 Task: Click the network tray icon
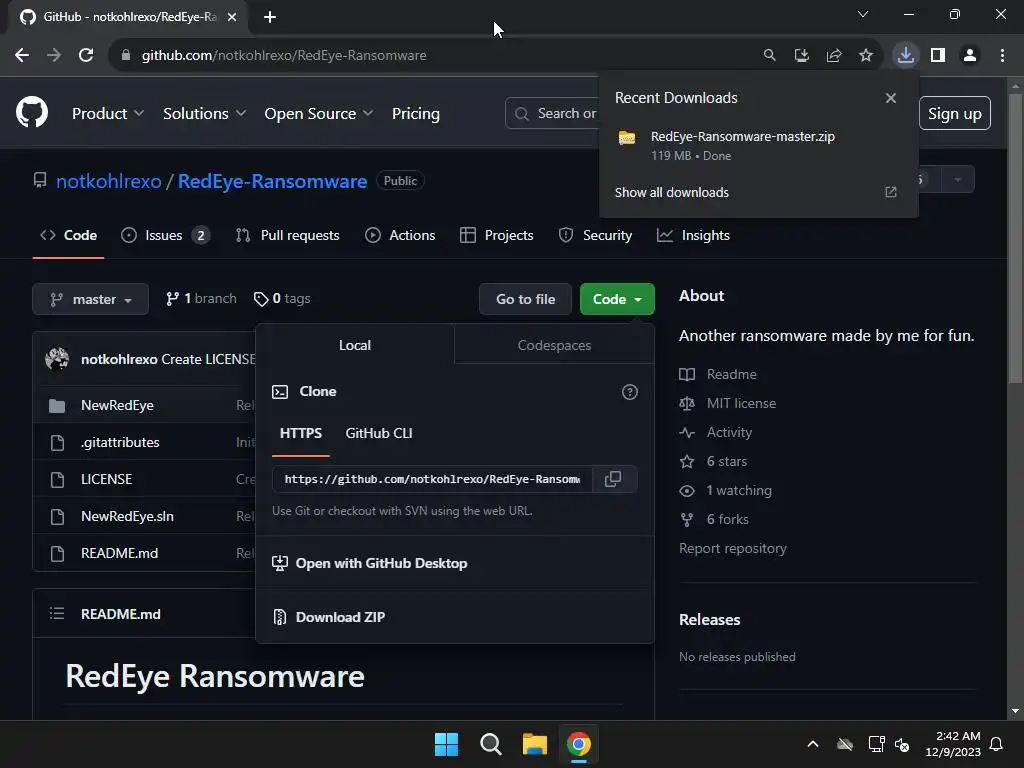(876, 744)
